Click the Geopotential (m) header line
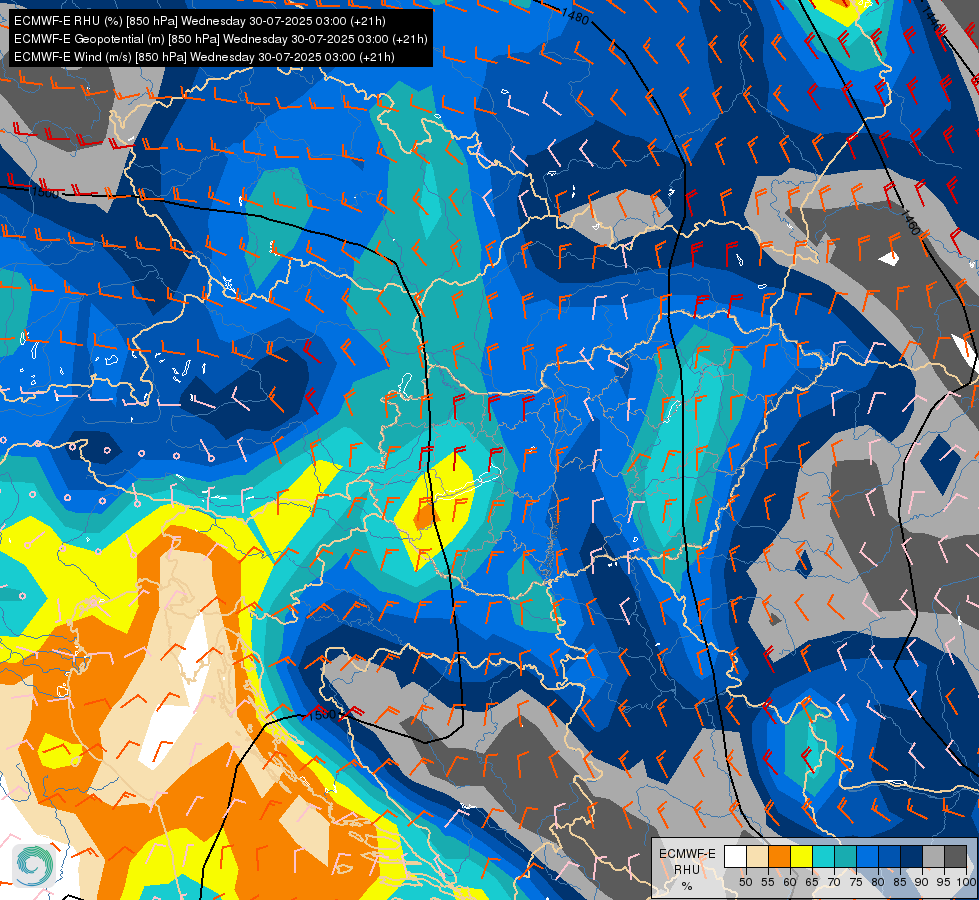This screenshot has height=900, width=979. click(x=220, y=39)
